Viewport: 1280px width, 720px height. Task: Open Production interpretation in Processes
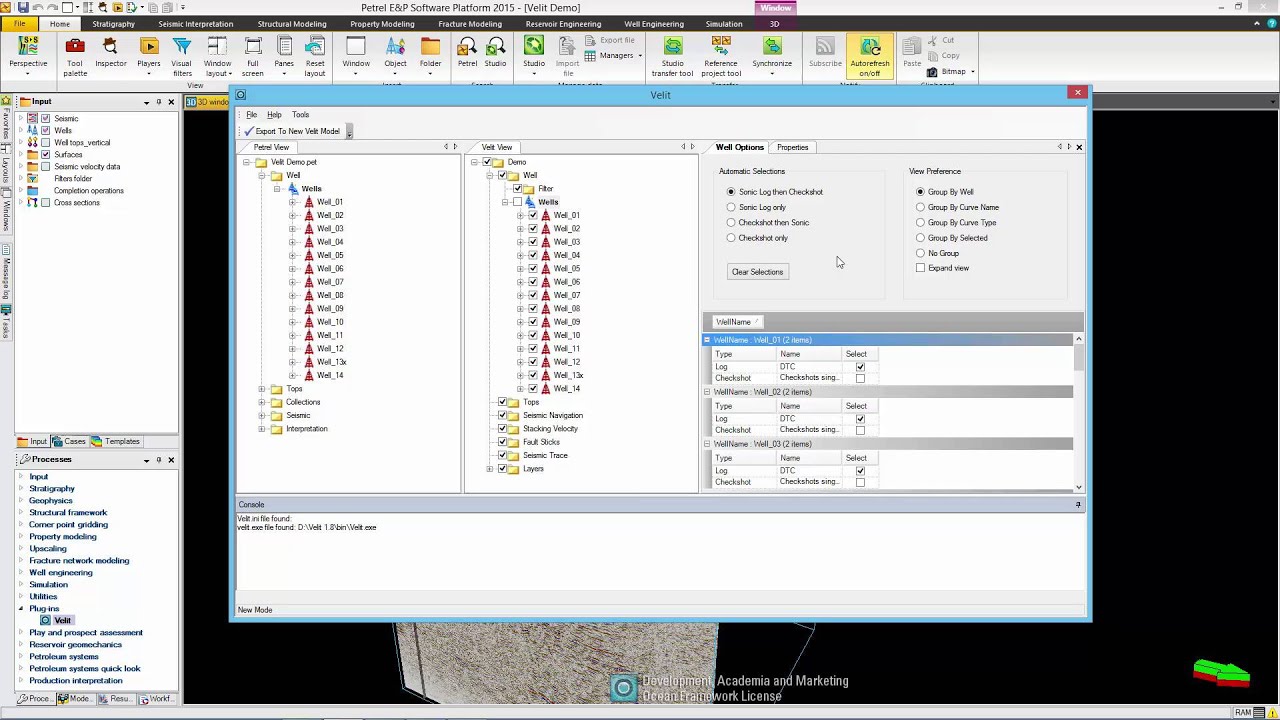(x=76, y=681)
